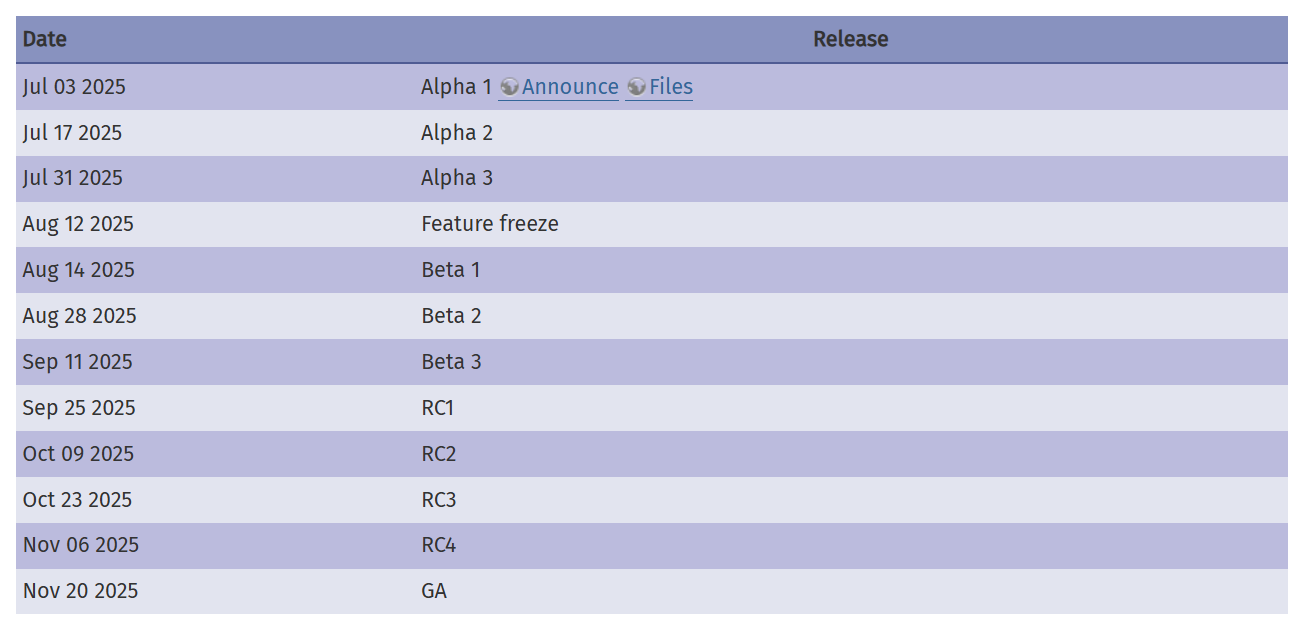Image resolution: width=1297 pixels, height=624 pixels.
Task: Open the Alpha 1 Announce link
Action: [x=570, y=87]
